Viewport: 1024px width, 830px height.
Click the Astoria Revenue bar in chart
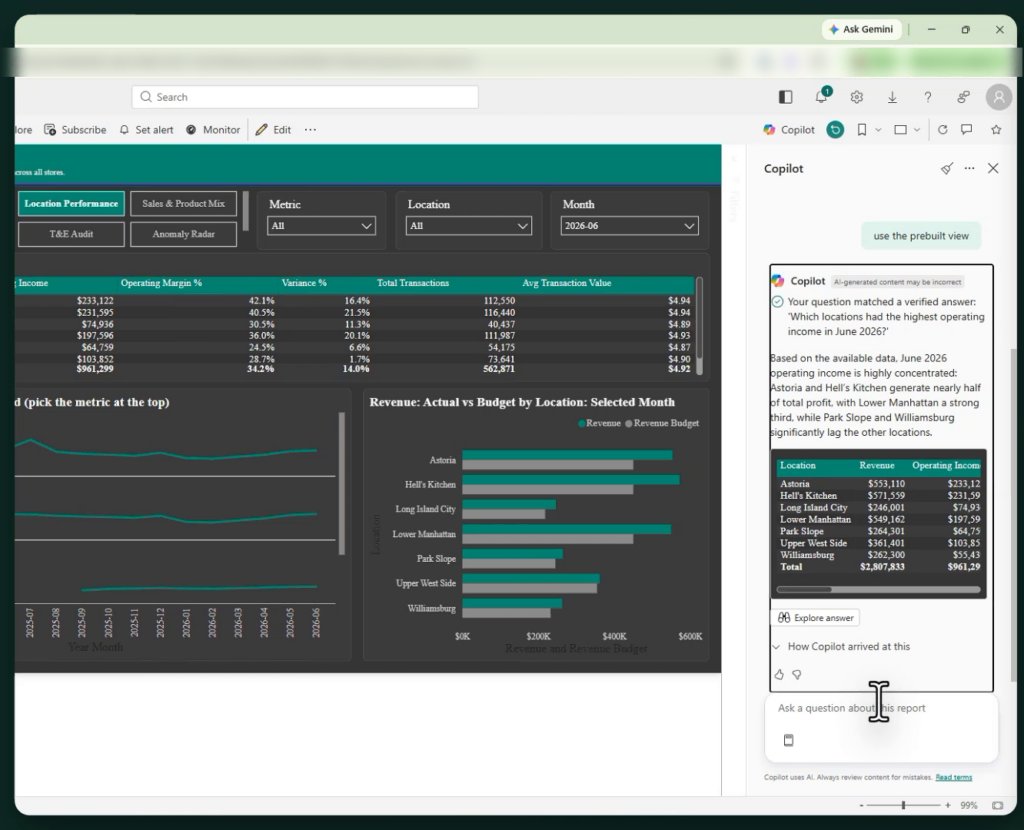coord(567,455)
